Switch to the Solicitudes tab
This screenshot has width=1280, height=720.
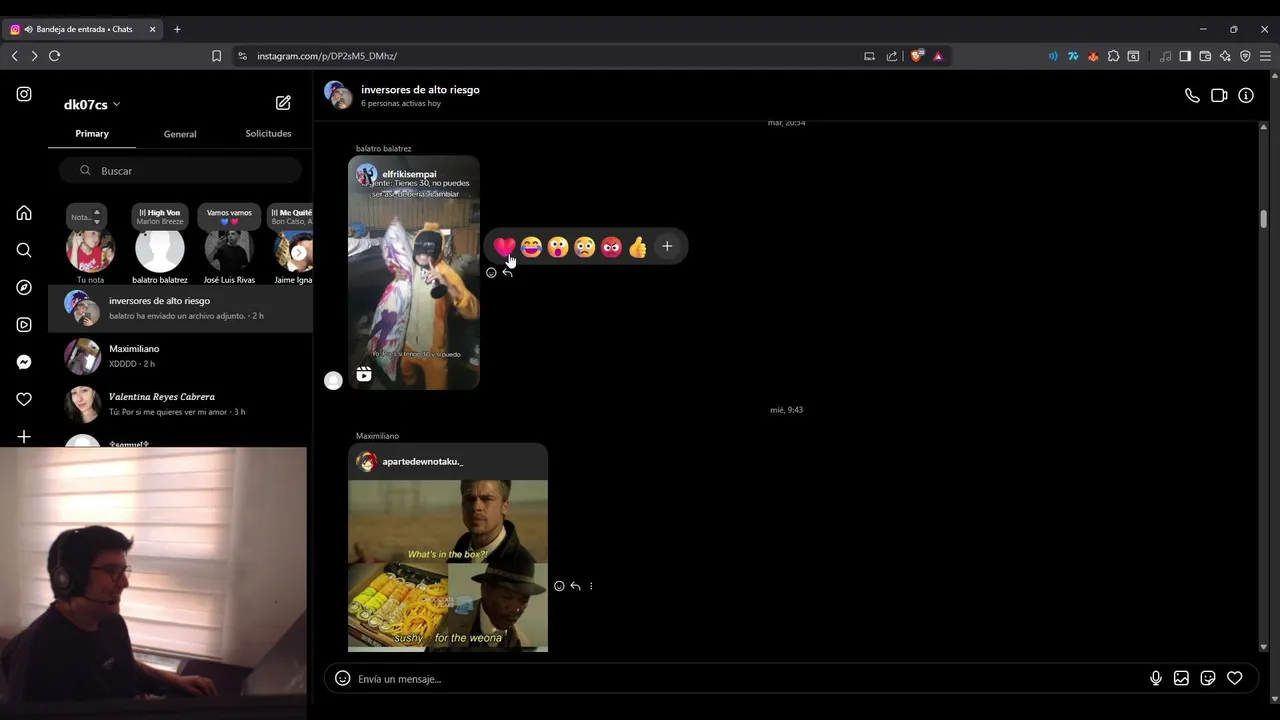point(268,133)
